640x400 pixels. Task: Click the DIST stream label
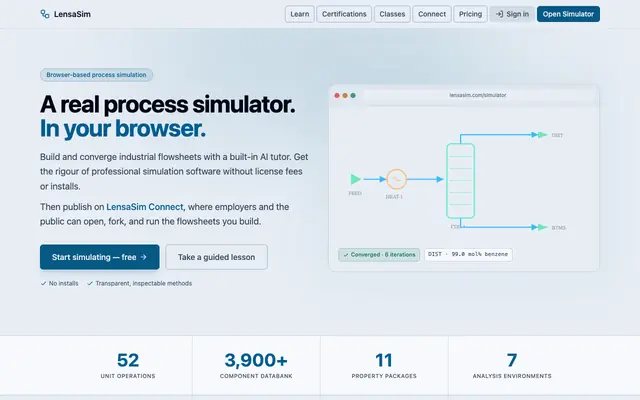(x=557, y=135)
